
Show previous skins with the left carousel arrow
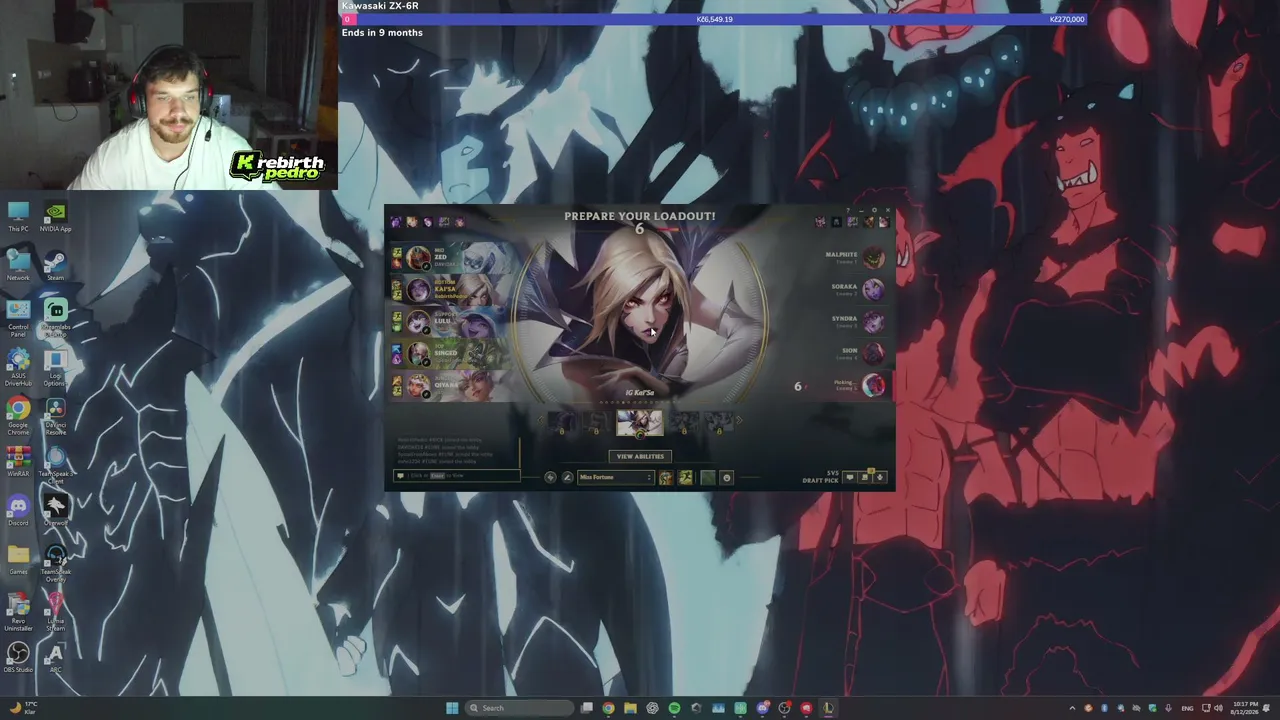tap(541, 421)
